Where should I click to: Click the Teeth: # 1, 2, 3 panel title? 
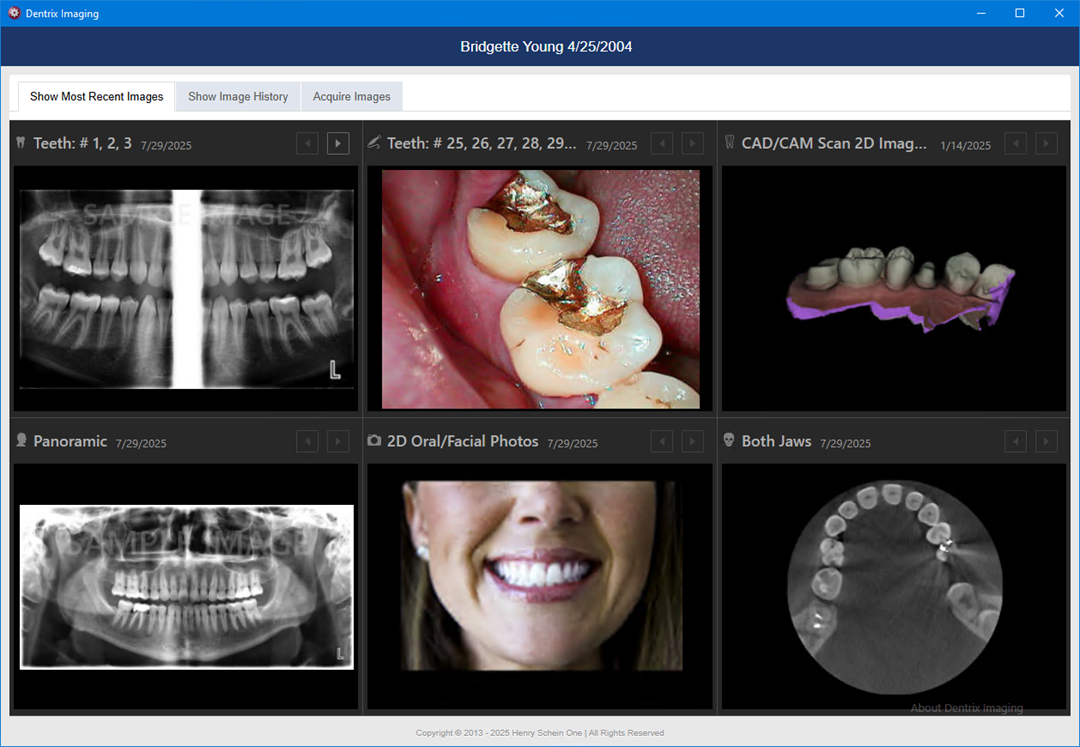click(83, 143)
